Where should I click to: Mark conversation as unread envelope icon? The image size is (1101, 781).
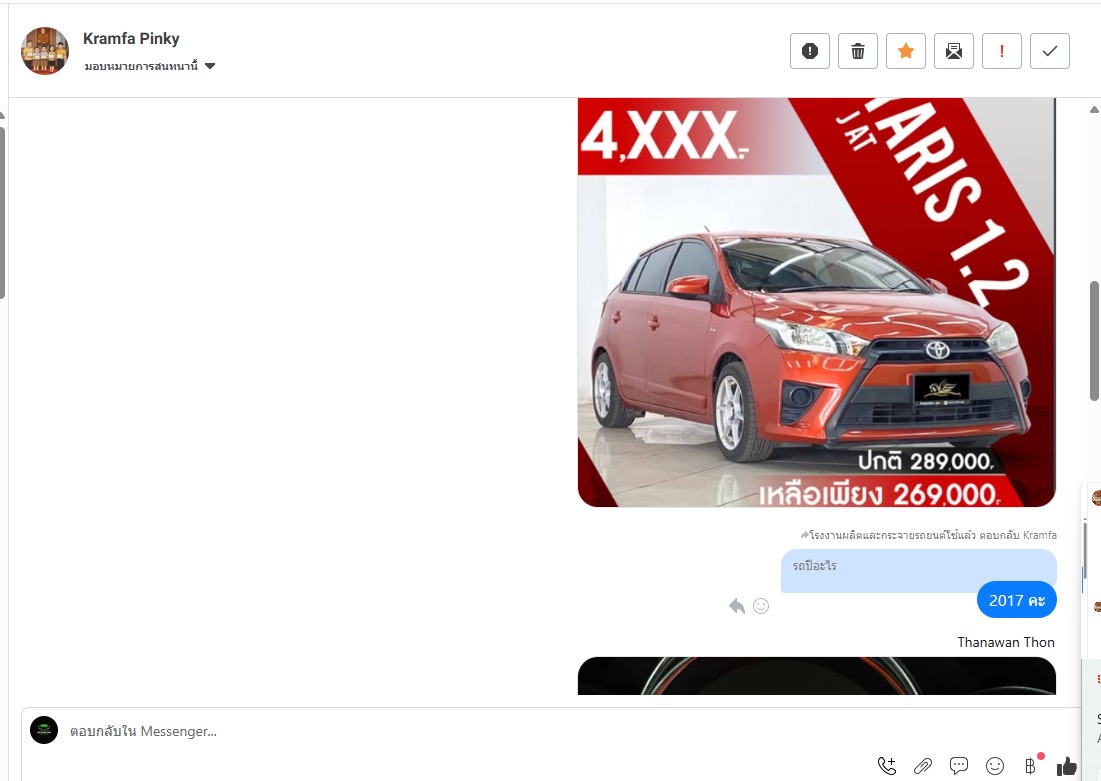click(954, 51)
